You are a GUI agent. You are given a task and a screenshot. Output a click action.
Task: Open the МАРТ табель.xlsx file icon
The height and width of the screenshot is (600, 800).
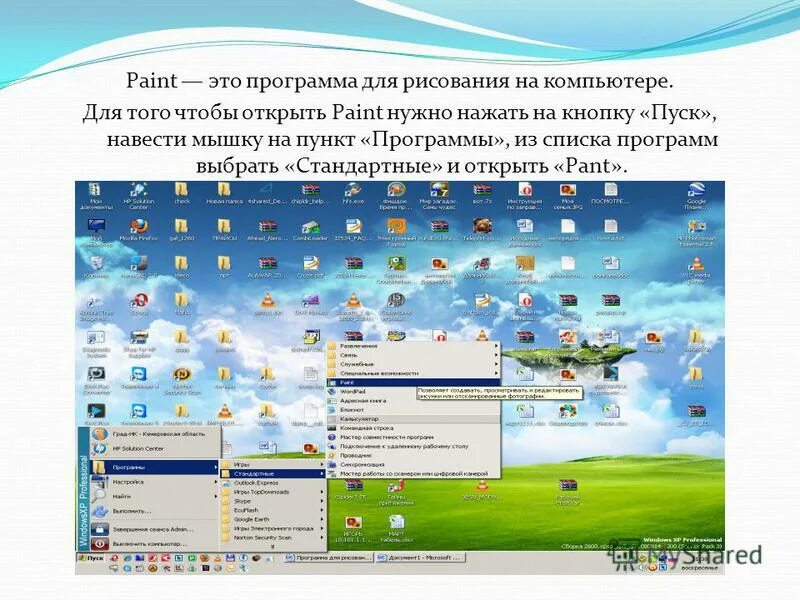pyautogui.click(x=396, y=529)
